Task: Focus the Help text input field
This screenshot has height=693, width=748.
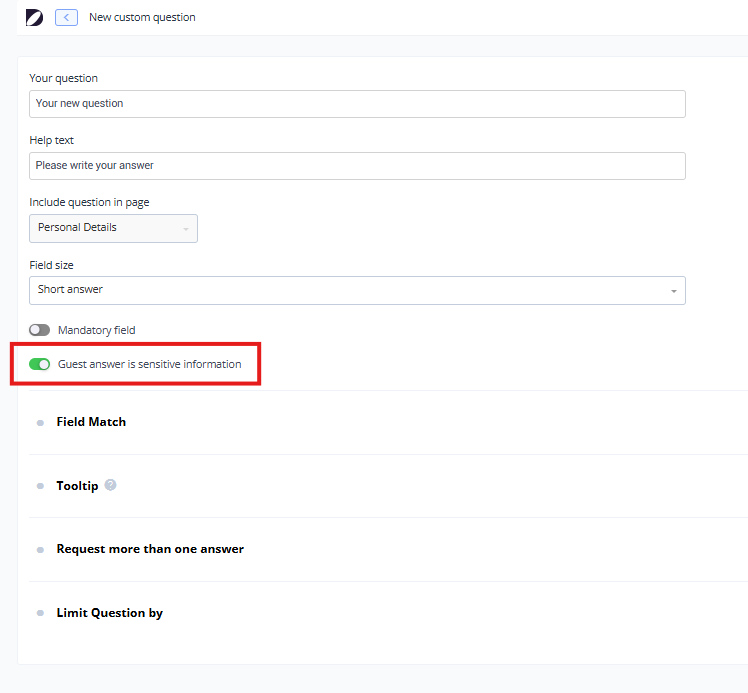Action: (x=357, y=166)
